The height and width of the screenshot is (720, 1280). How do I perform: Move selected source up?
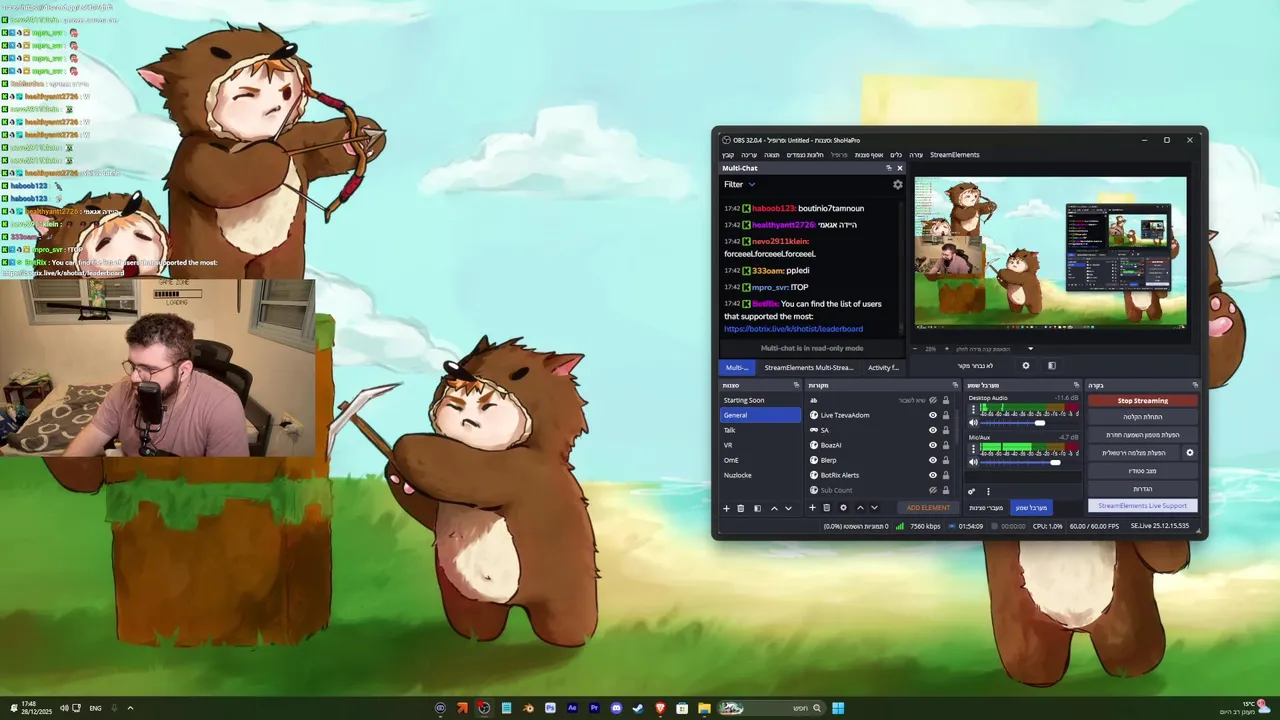(860, 508)
